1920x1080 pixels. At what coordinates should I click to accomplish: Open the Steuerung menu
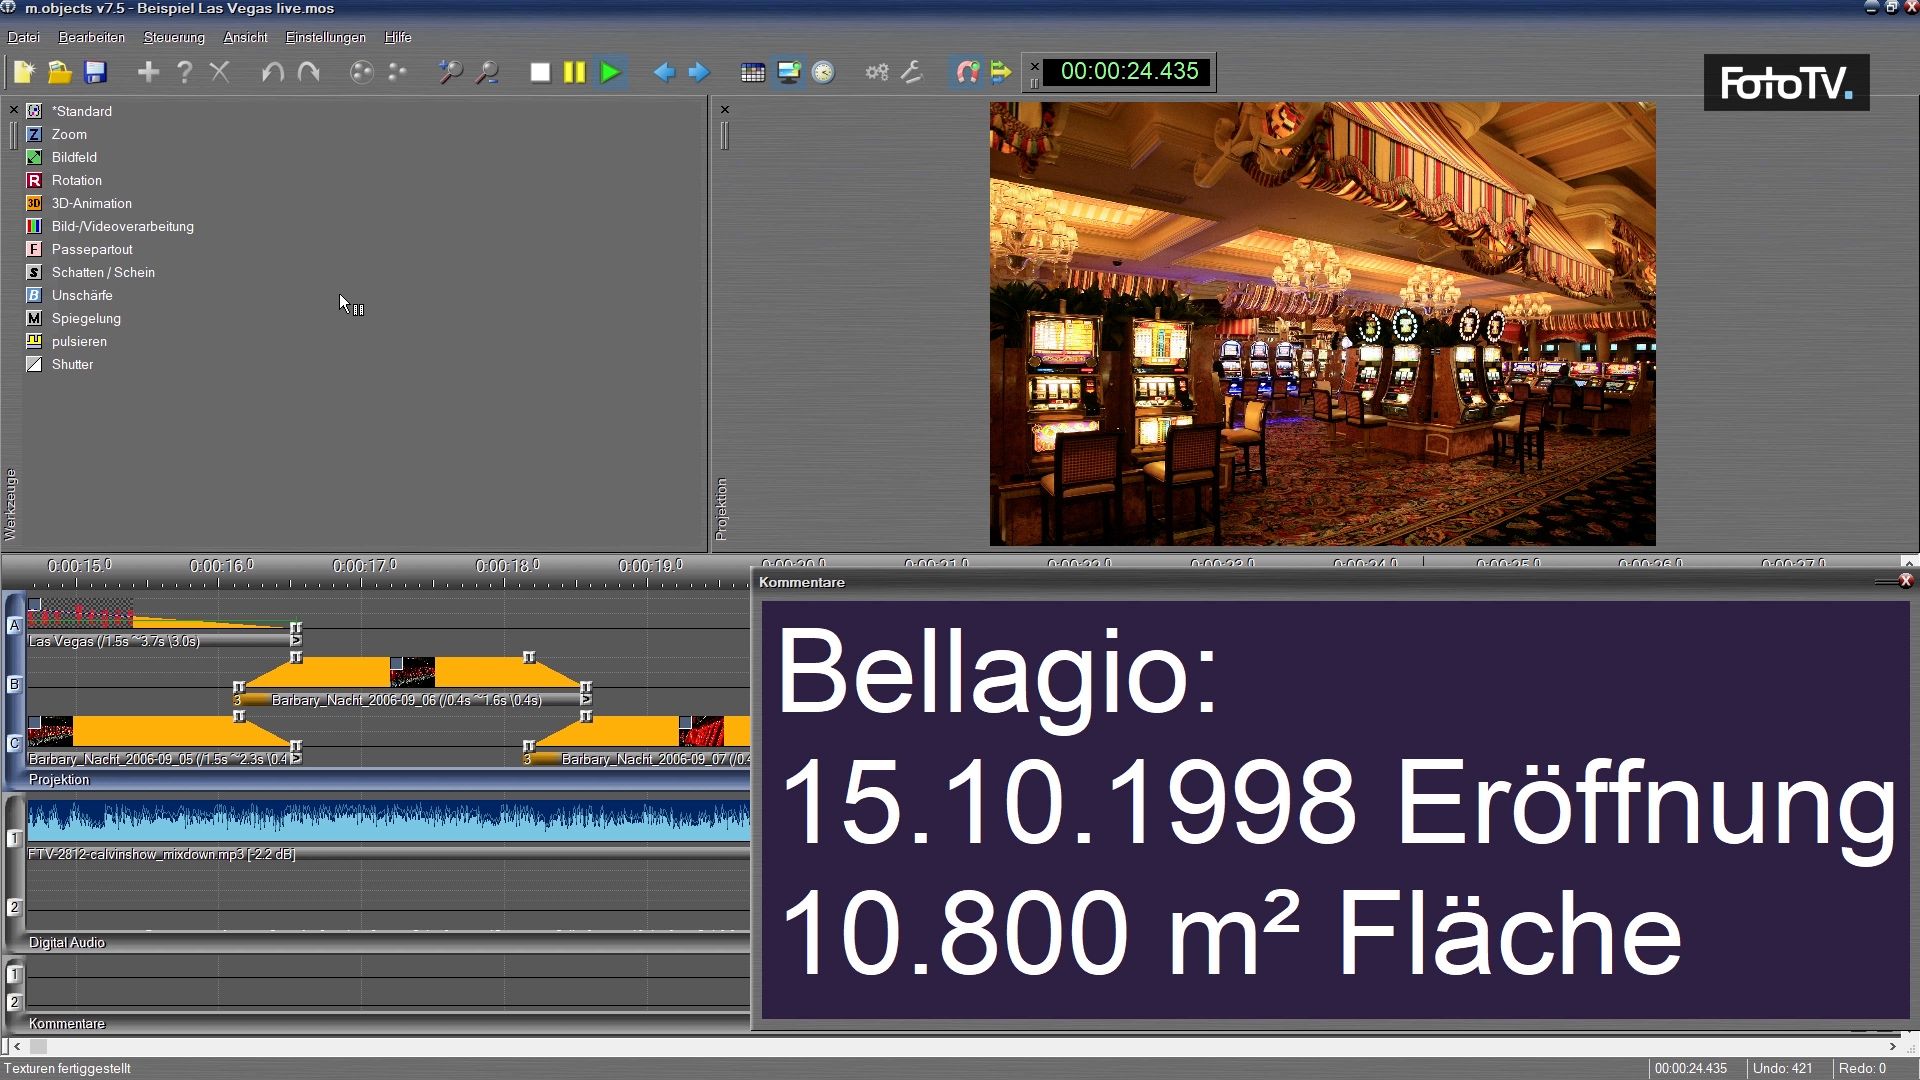(x=174, y=37)
